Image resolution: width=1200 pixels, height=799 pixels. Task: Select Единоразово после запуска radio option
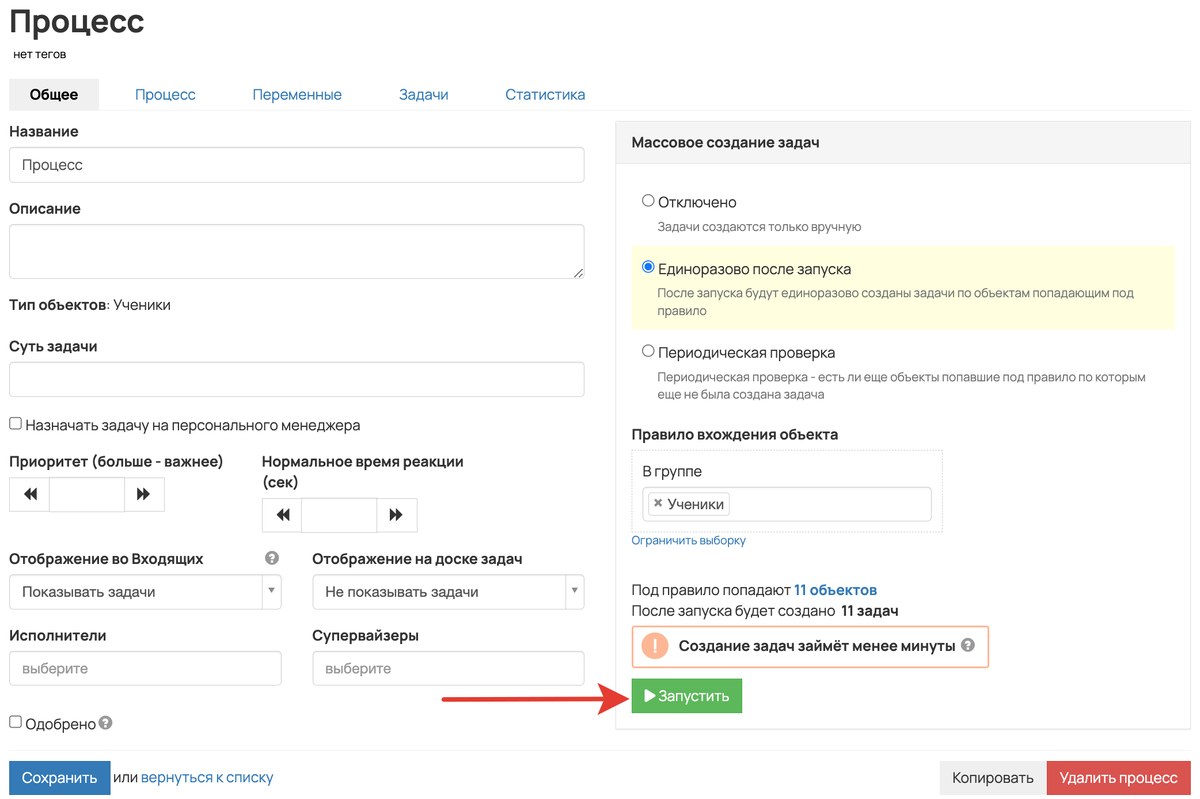coord(648,268)
